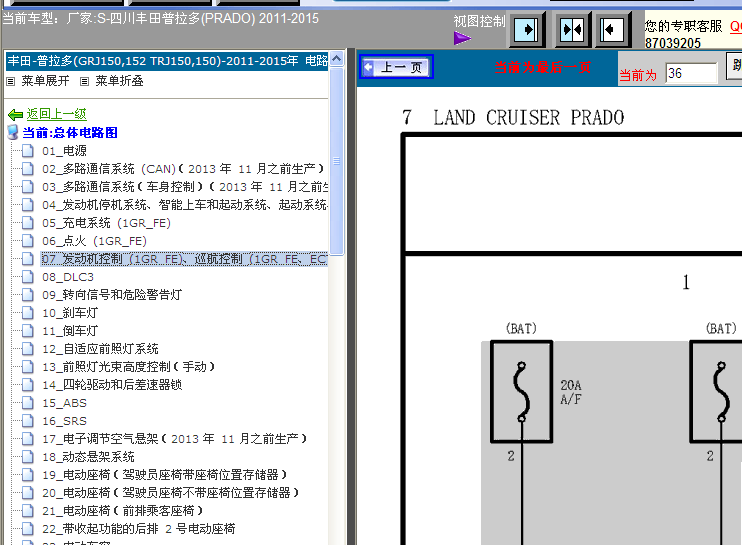742x545 pixels.
Task: Open 04_发动机停机系统 entry
Action: [185, 205]
